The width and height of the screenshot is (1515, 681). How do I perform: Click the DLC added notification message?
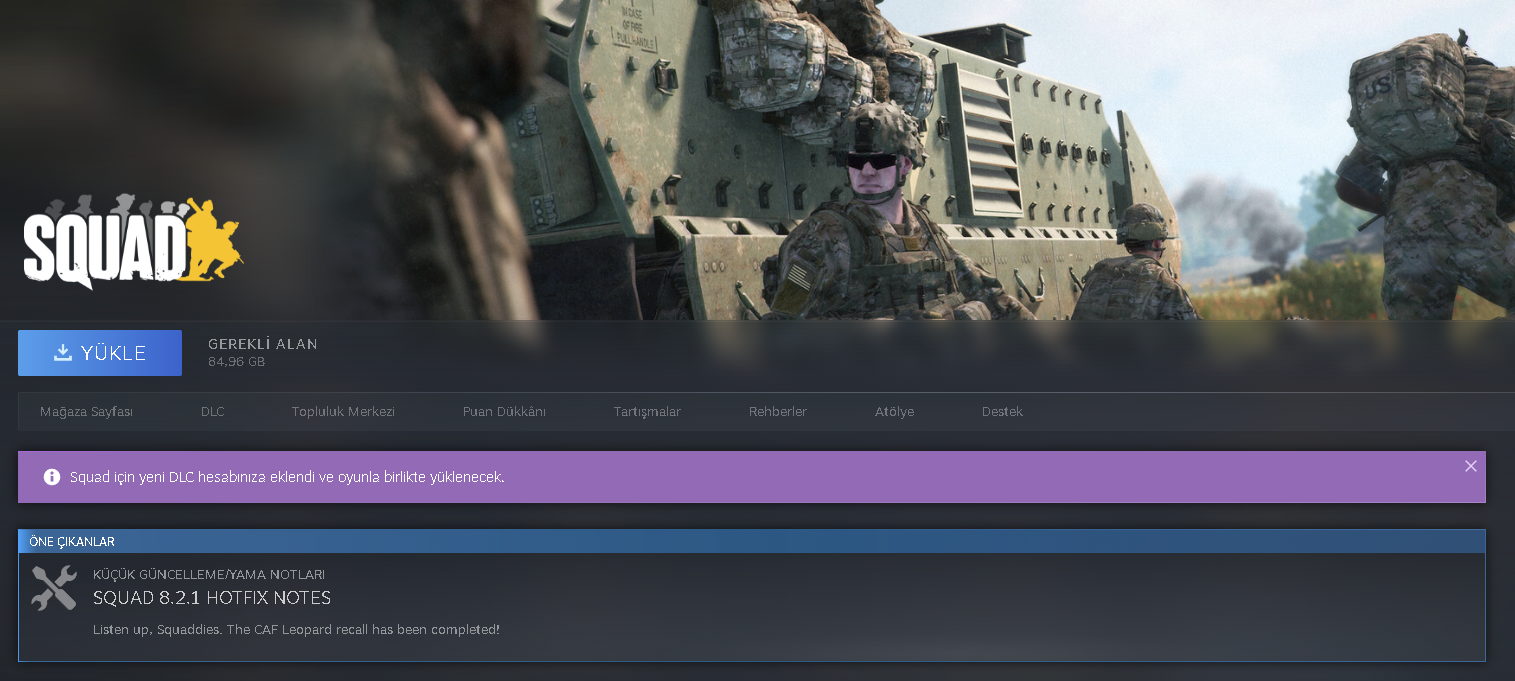[x=287, y=477]
